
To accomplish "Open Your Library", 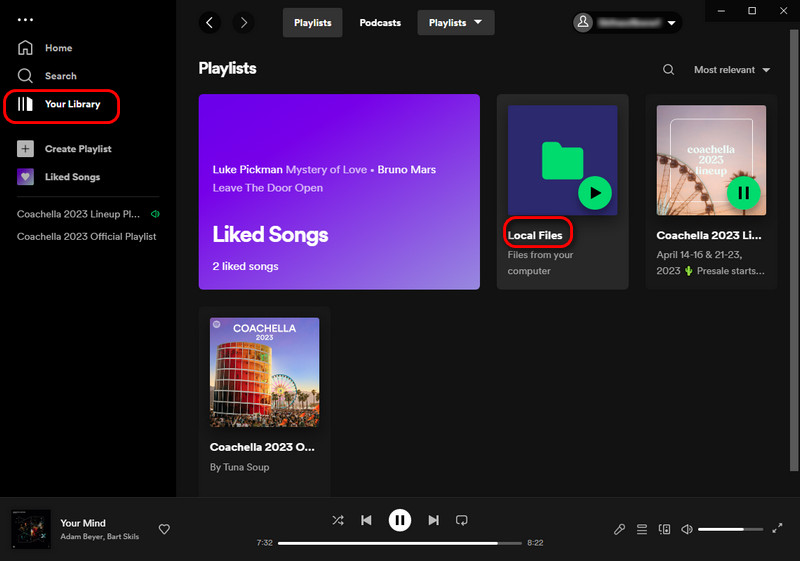I will pyautogui.click(x=61, y=105).
